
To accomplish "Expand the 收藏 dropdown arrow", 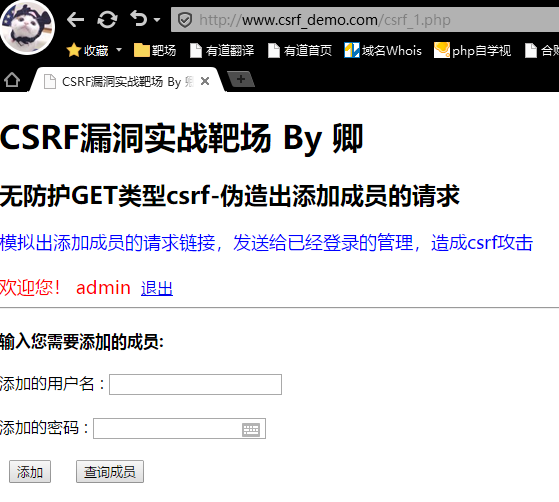I will point(119,50).
